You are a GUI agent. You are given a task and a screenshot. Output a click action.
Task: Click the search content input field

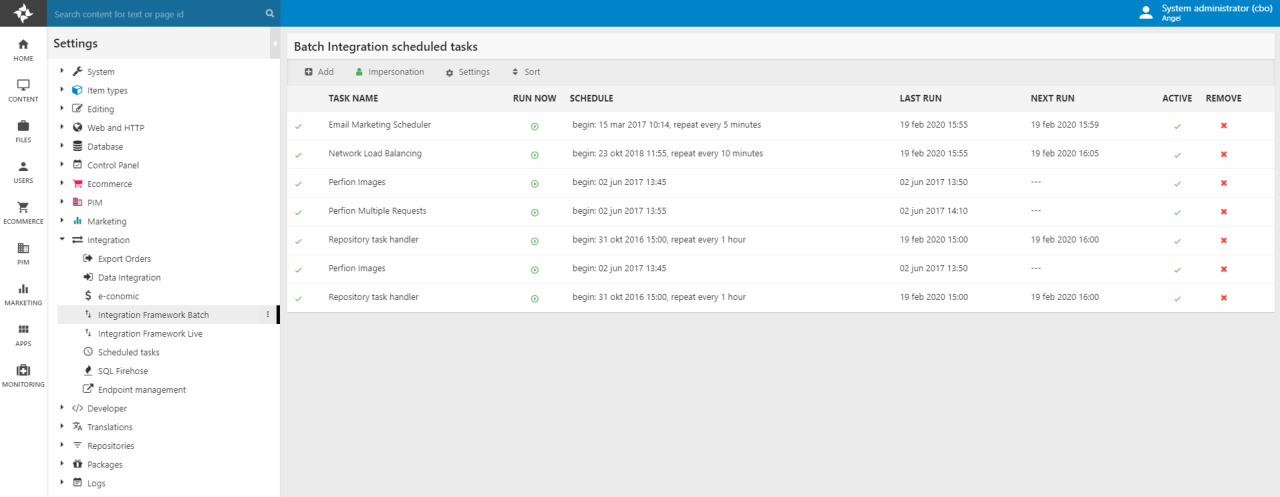(x=155, y=14)
